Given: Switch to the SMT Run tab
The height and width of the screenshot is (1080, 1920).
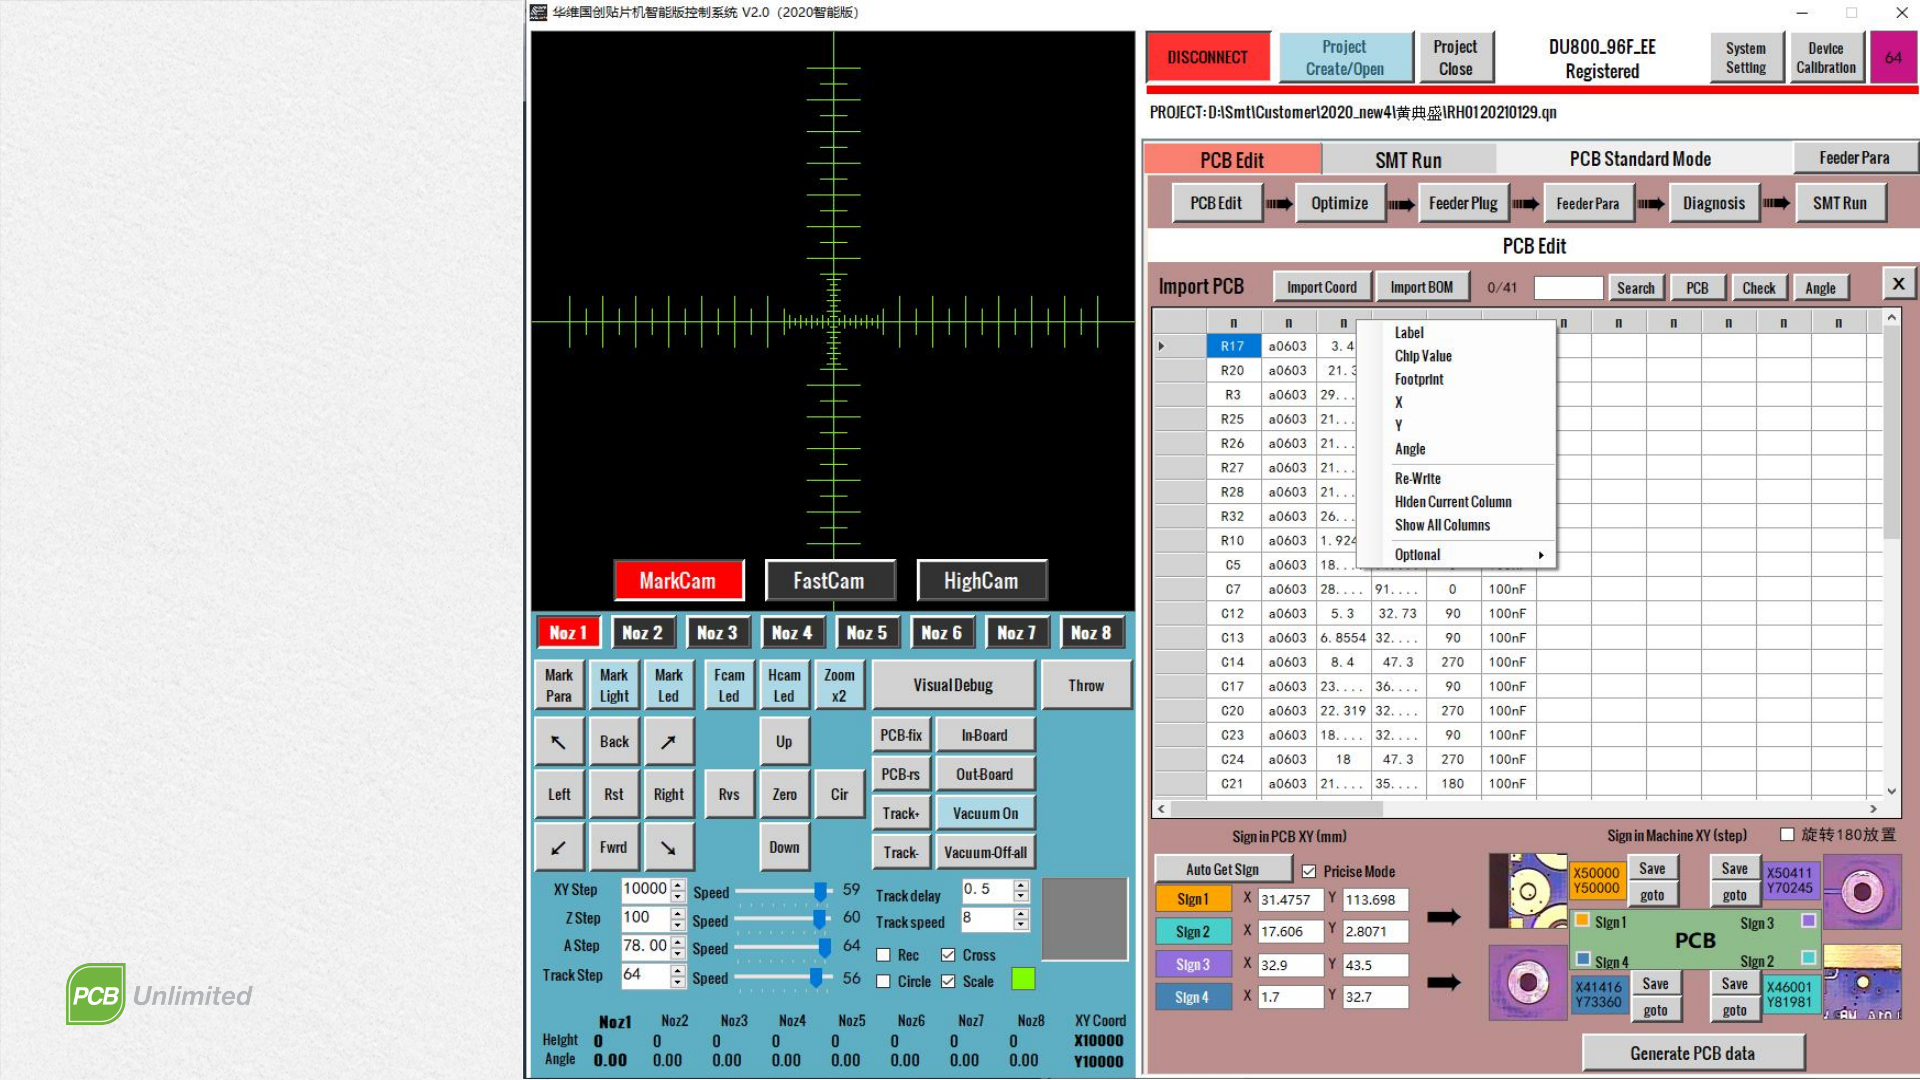Looking at the screenshot, I should [x=1407, y=160].
